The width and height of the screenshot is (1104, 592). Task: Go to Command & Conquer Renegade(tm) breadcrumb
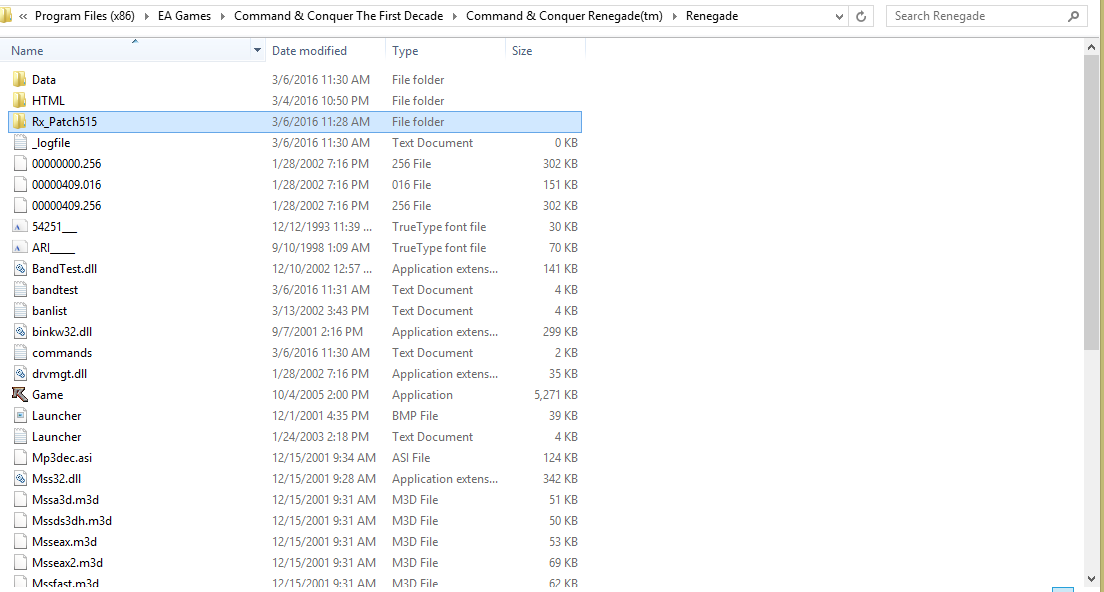coord(565,16)
